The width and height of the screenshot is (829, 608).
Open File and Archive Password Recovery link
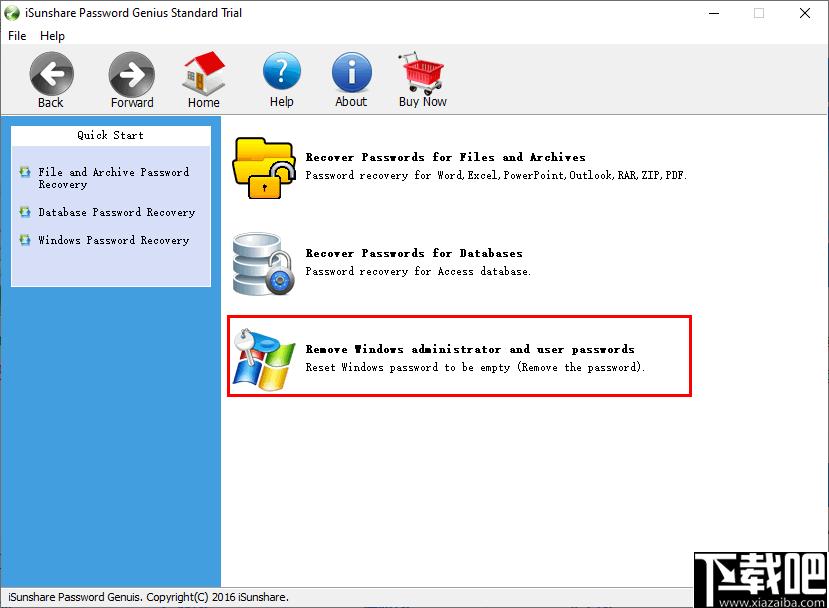(114, 178)
